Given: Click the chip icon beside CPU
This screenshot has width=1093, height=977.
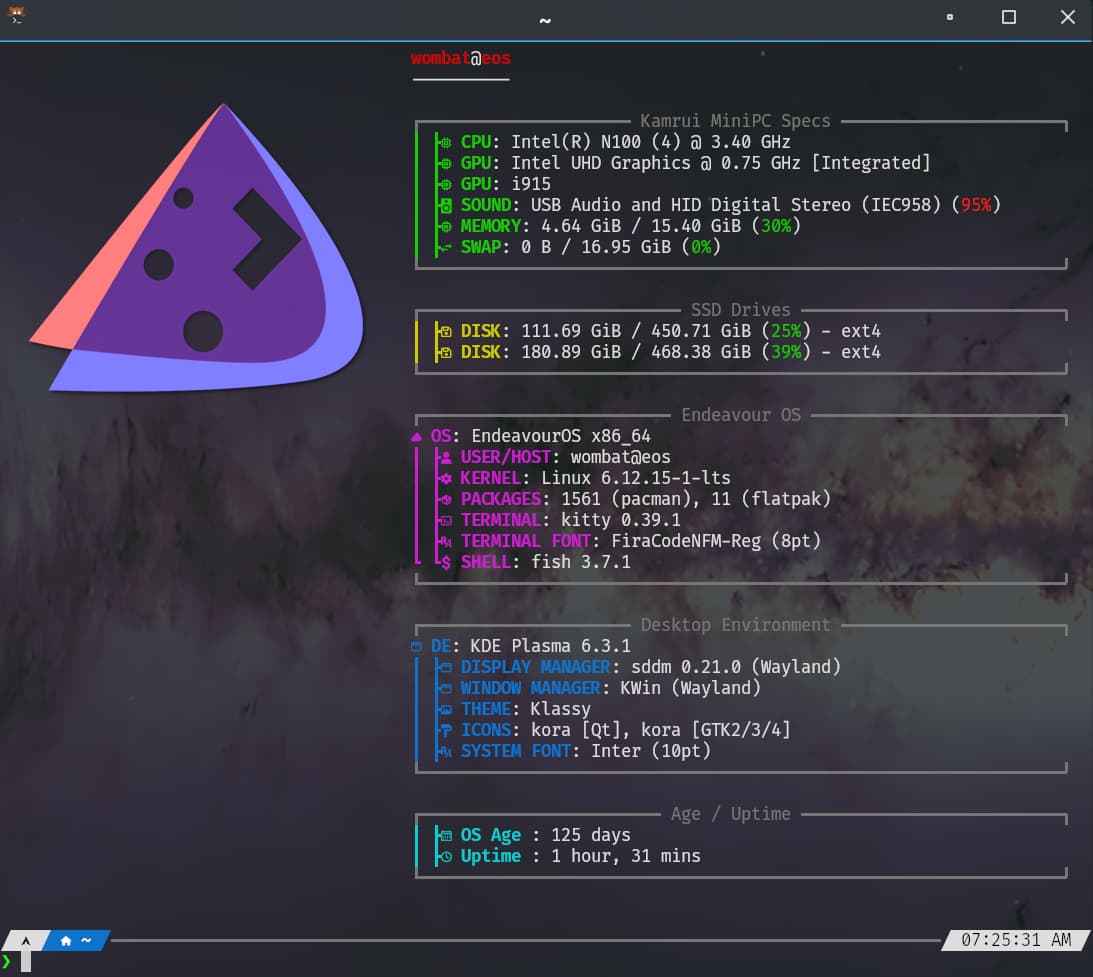Looking at the screenshot, I should [446, 143].
